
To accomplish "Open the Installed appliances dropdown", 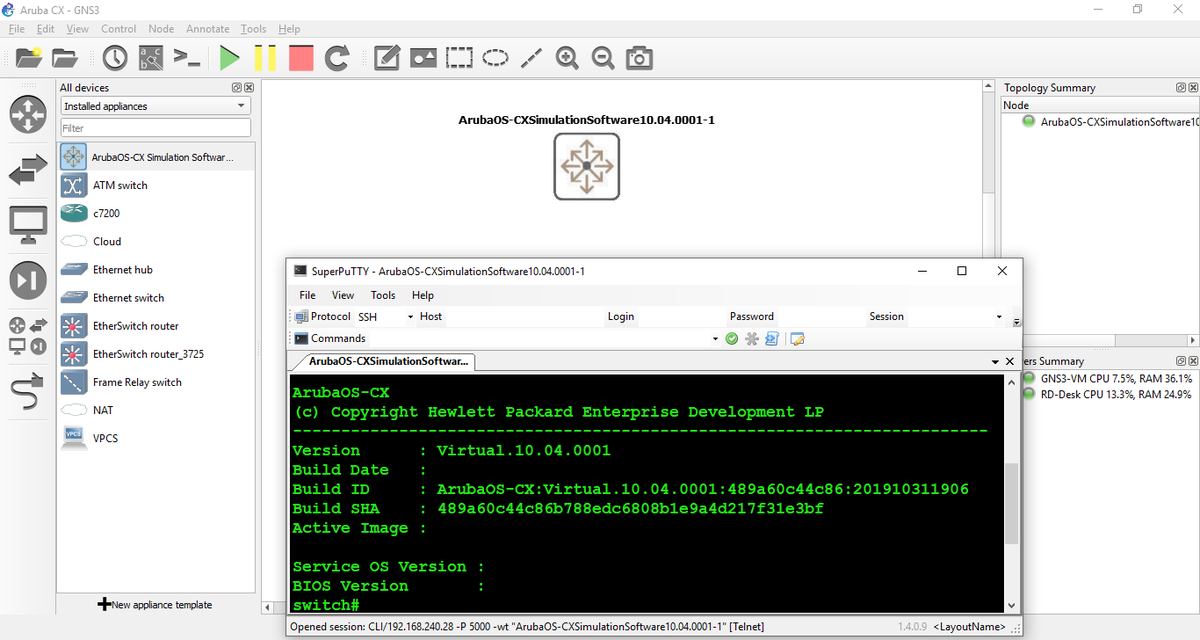I will coord(155,106).
